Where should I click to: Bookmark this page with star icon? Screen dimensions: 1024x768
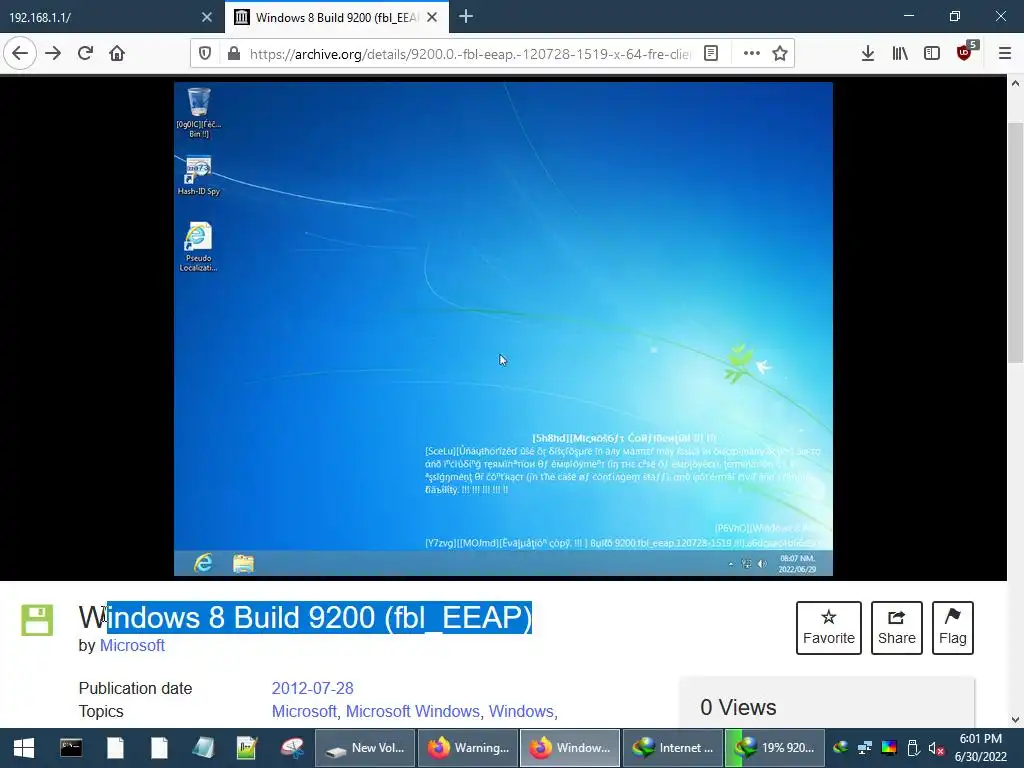tap(780, 54)
